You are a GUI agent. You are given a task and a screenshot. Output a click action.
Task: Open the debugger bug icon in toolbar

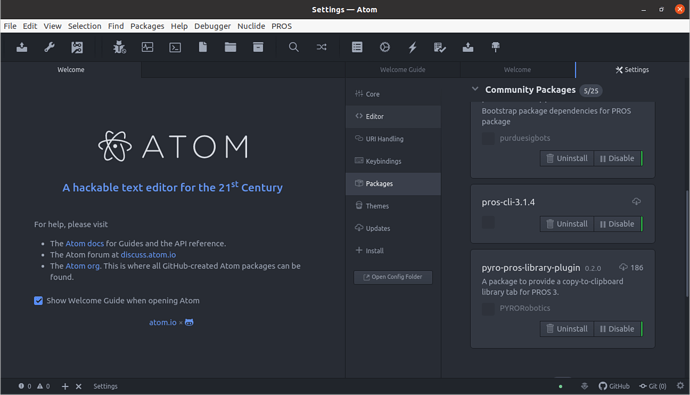pyautogui.click(x=119, y=47)
